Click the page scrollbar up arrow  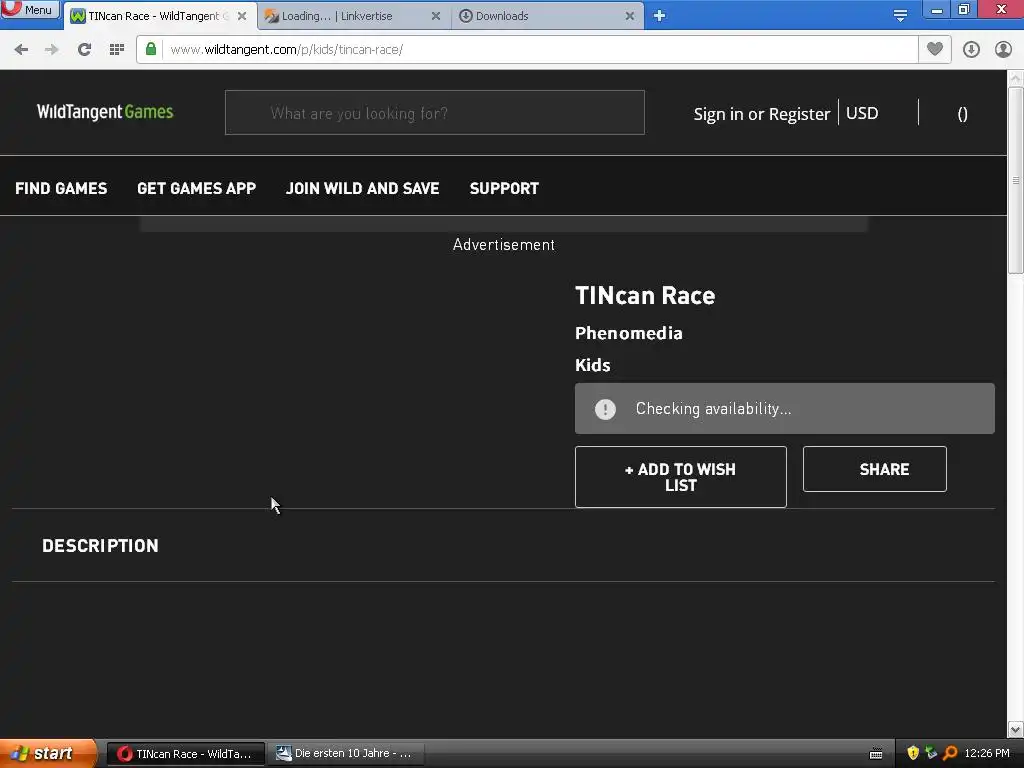1016,78
